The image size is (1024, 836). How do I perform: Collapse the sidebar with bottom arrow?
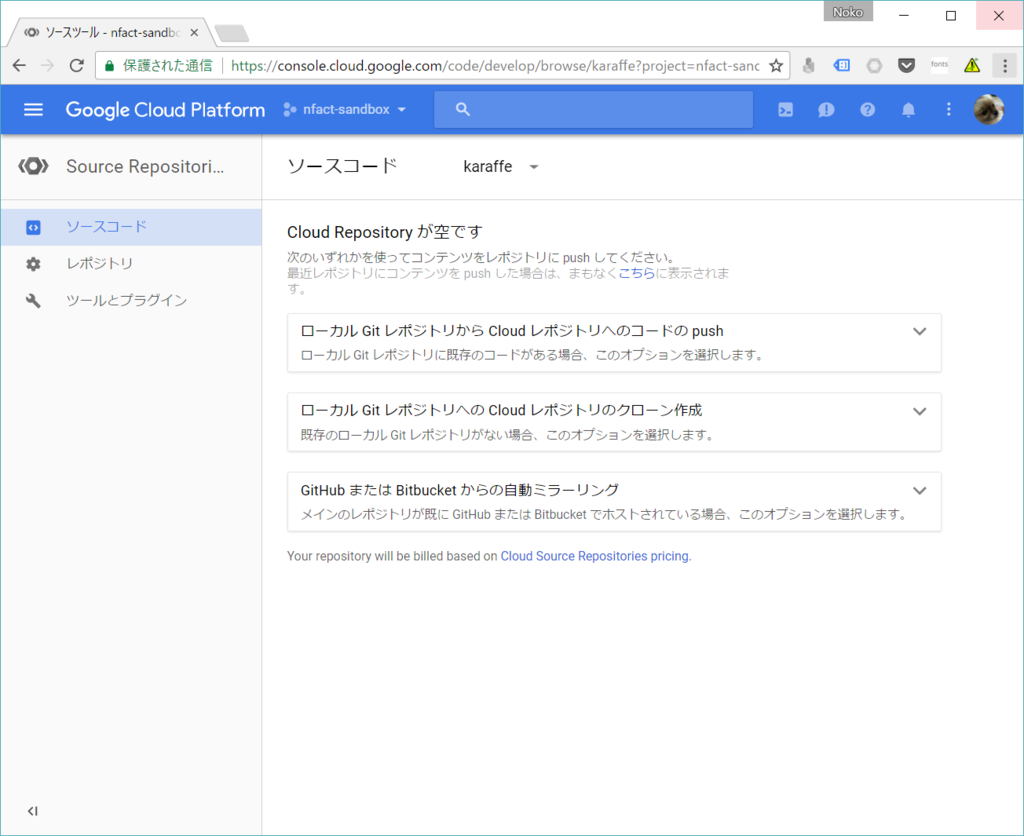pos(33,811)
